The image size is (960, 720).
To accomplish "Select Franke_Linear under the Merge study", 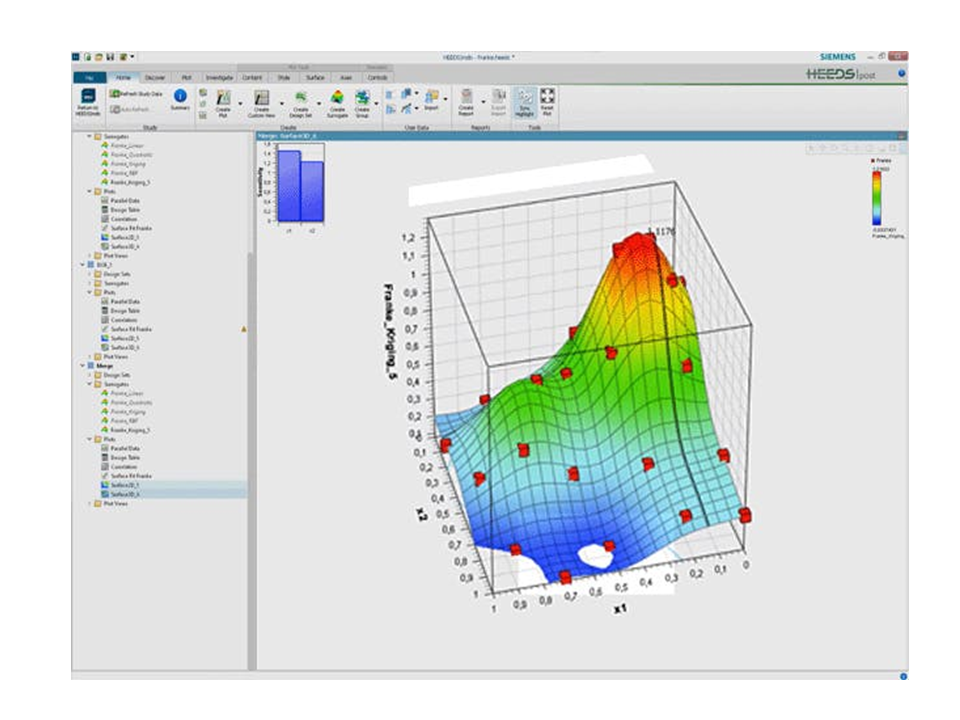I will (x=122, y=393).
